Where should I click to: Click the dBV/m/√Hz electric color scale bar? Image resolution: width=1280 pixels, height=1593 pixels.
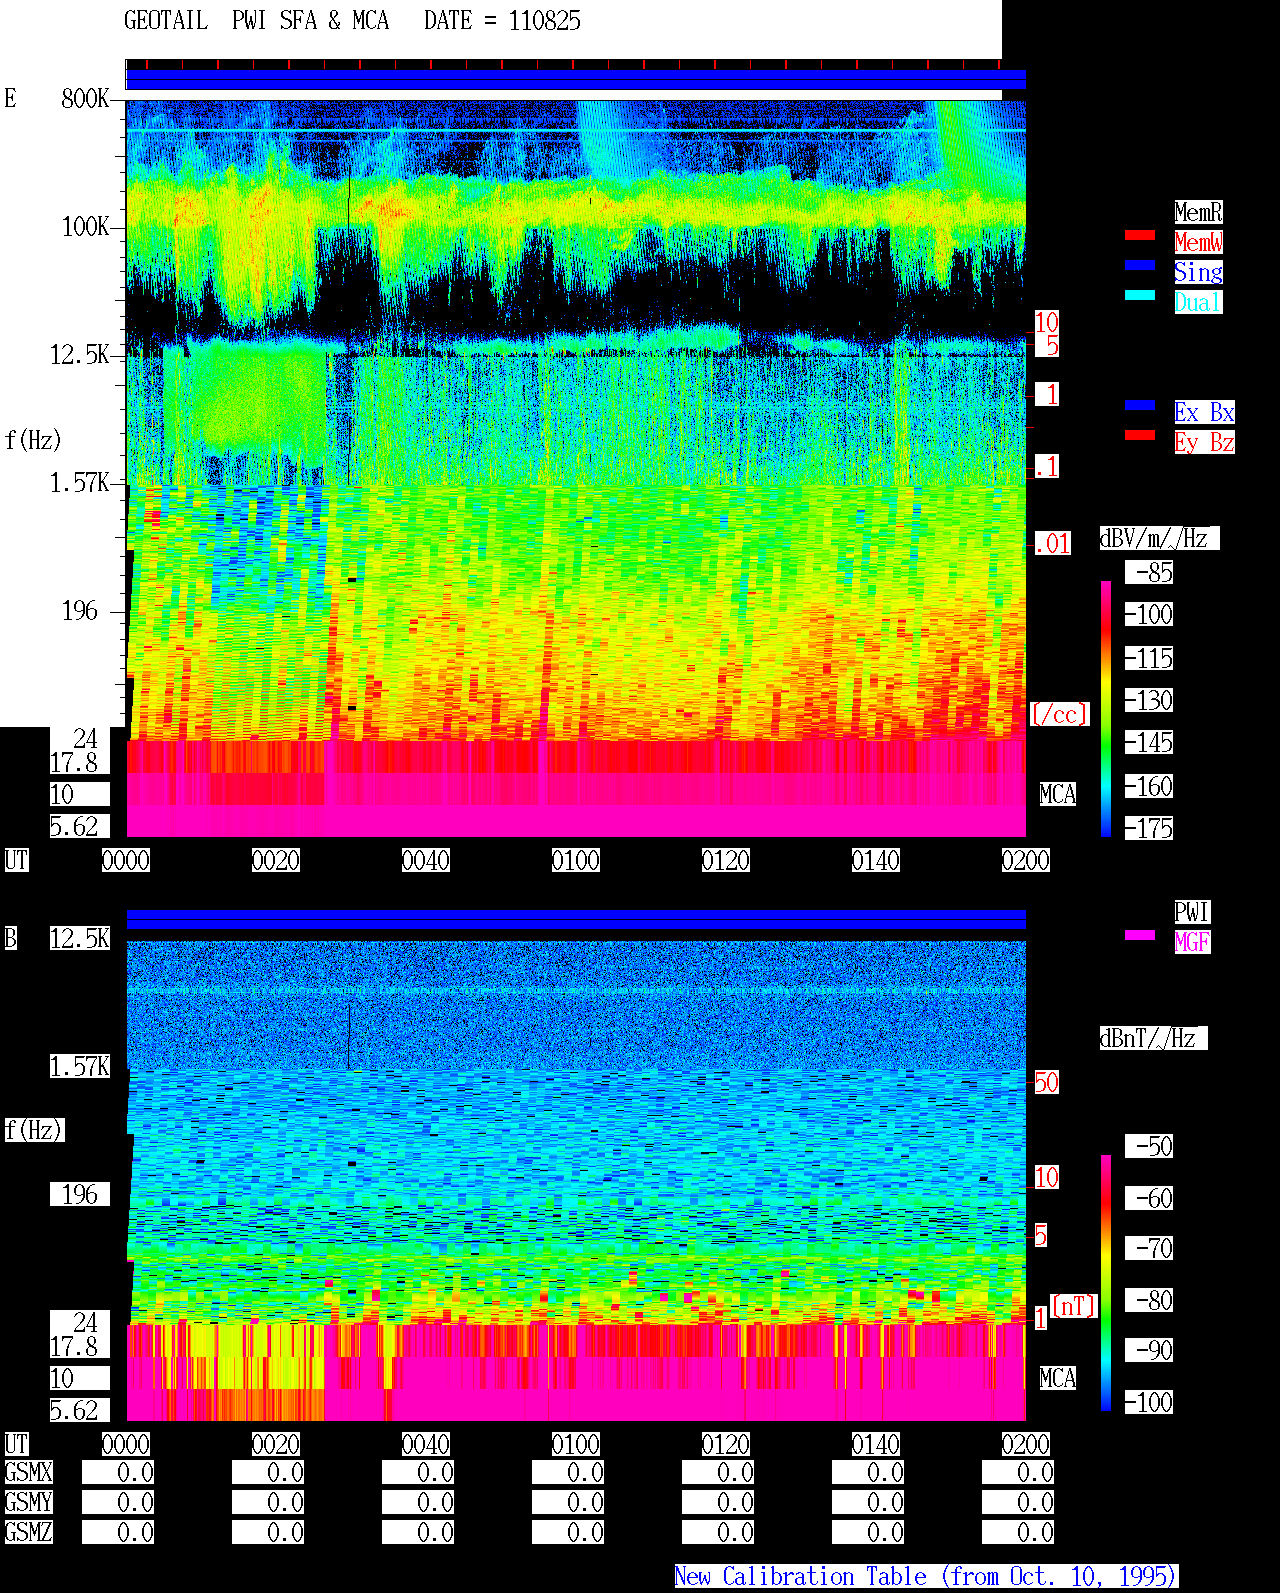[x=1106, y=708]
